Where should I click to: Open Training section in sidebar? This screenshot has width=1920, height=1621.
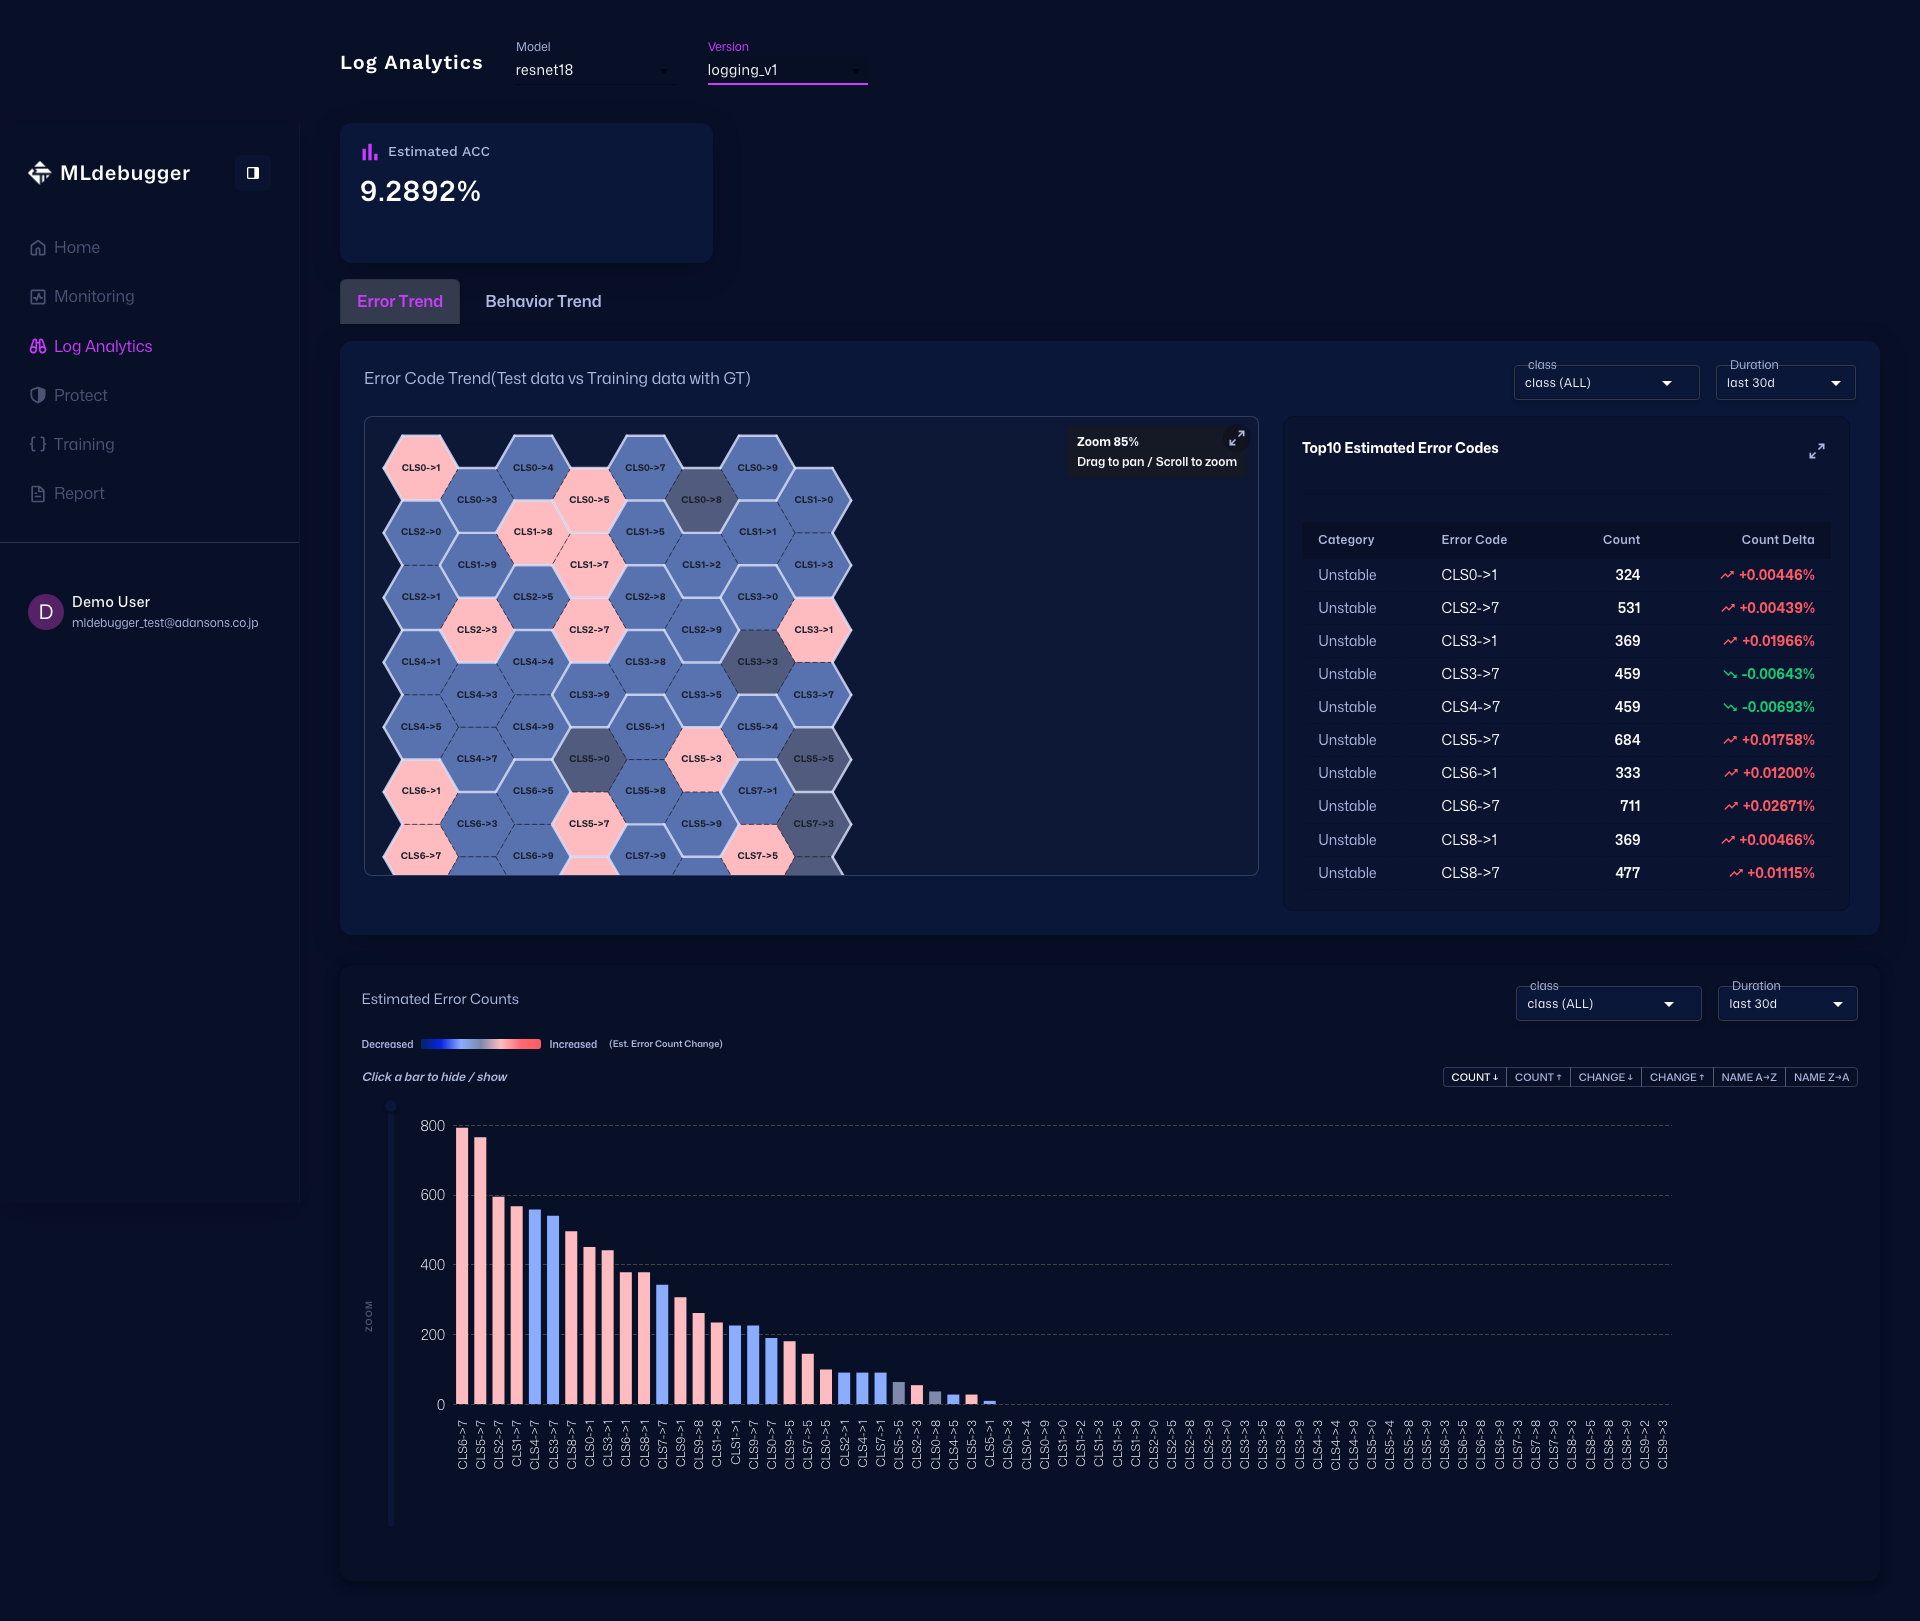[83, 444]
